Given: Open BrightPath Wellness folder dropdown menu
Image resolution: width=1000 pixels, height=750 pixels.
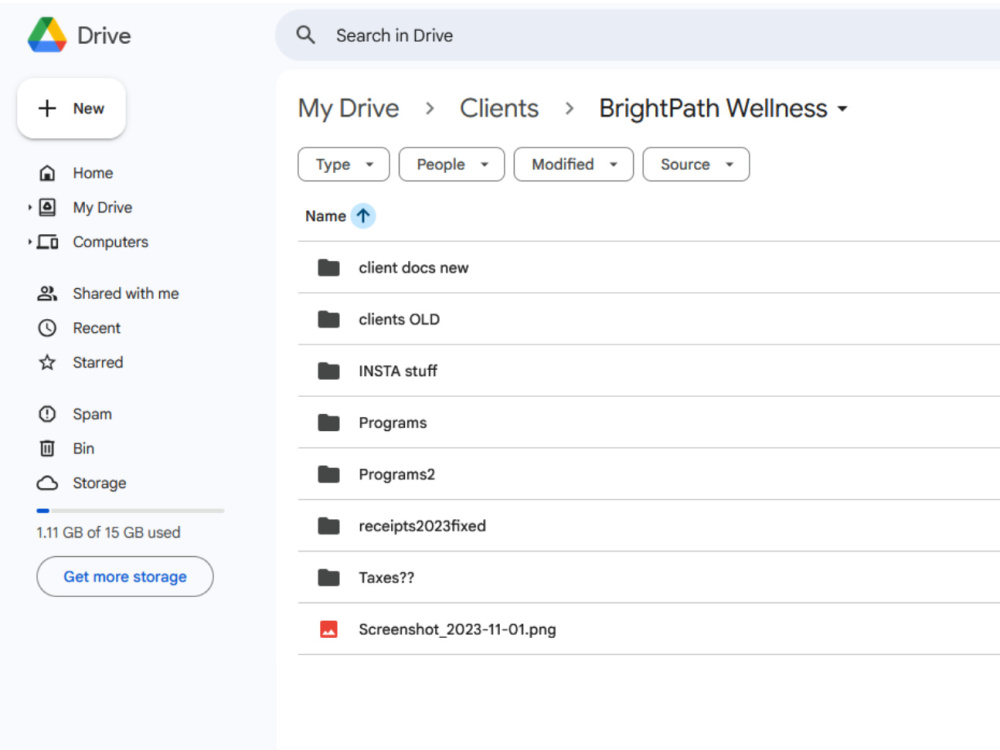Looking at the screenshot, I should click(x=842, y=109).
